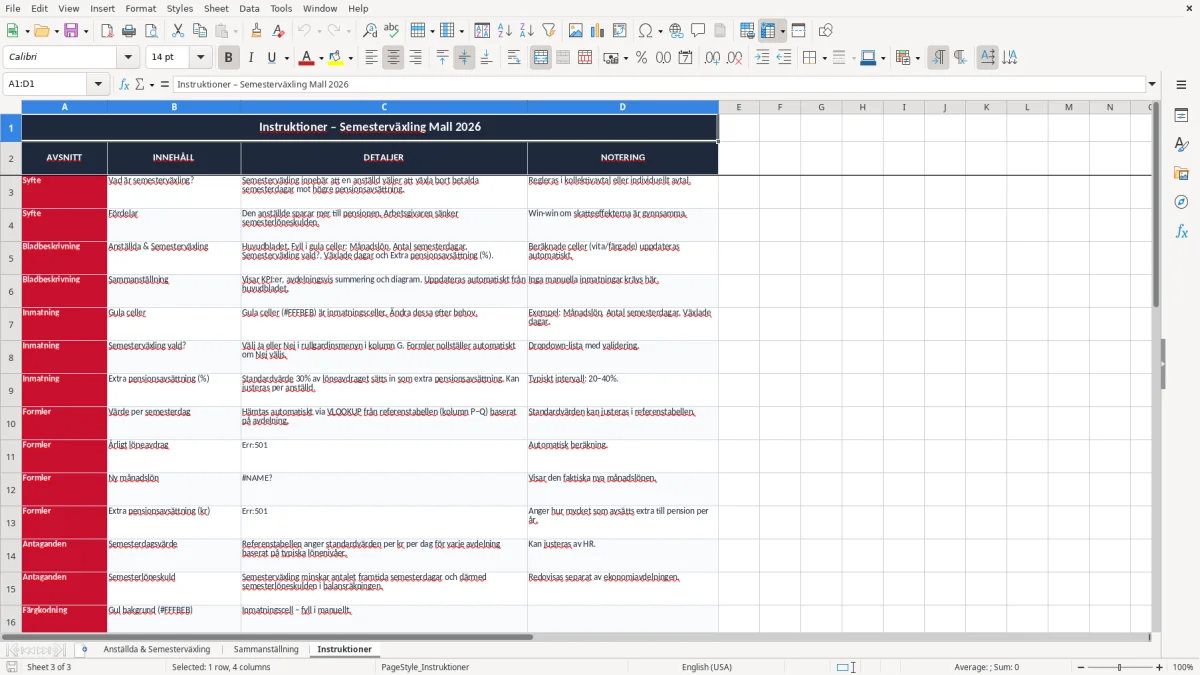Export directly as PDF
The height and width of the screenshot is (675, 1200).
(x=107, y=31)
